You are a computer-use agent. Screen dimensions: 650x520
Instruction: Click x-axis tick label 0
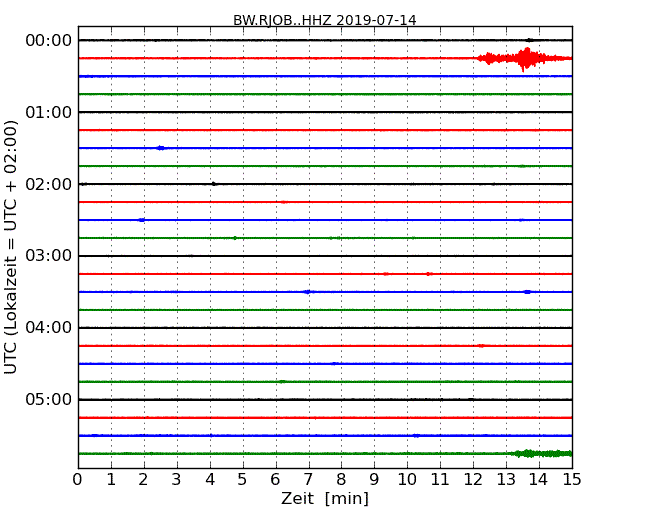coord(78,480)
